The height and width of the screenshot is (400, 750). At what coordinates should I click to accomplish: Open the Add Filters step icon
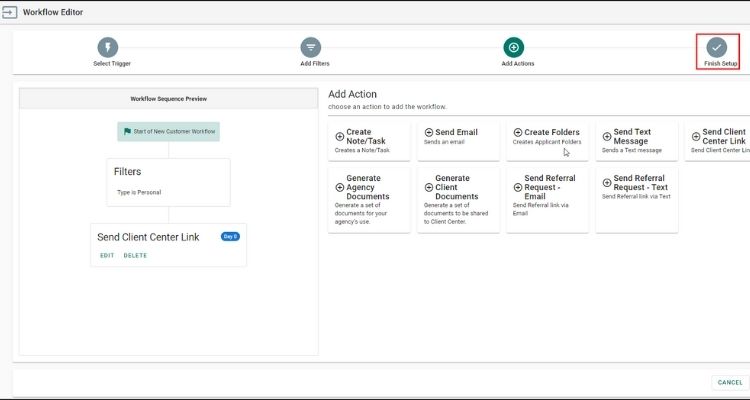point(311,48)
